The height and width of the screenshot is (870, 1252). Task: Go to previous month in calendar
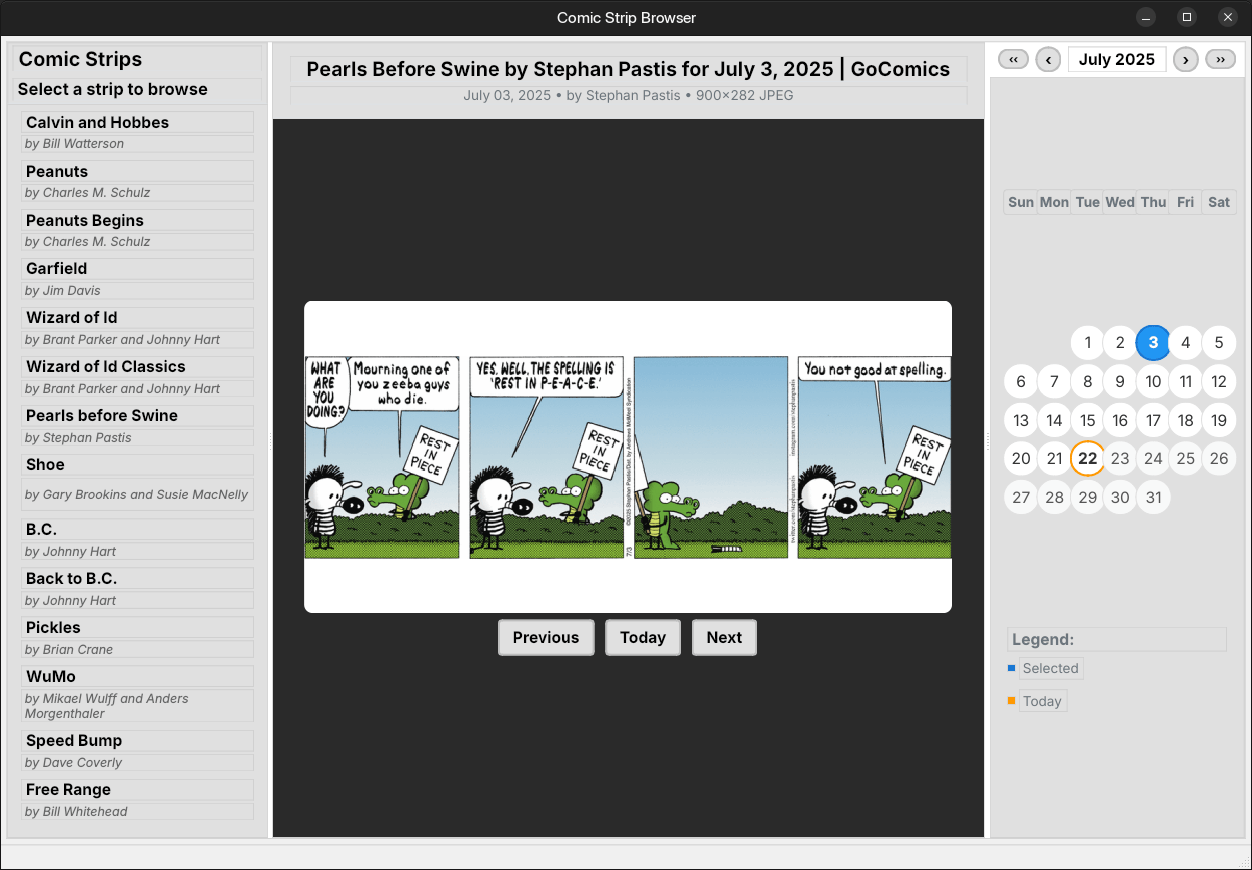click(1048, 59)
